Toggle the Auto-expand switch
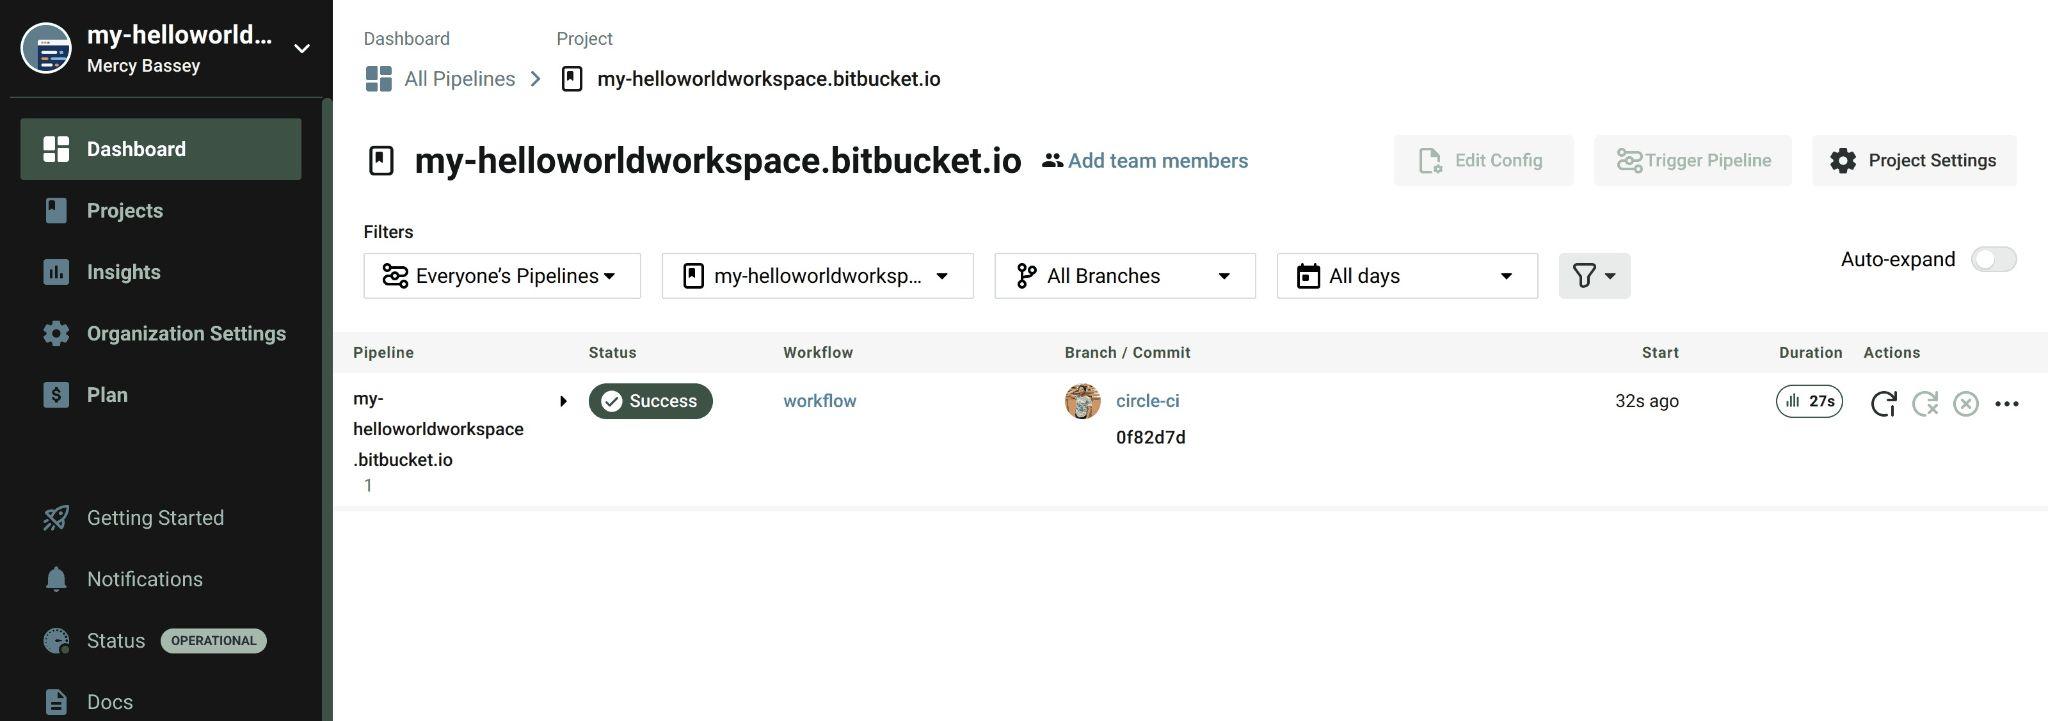The width and height of the screenshot is (2048, 721). pyautogui.click(x=1993, y=260)
